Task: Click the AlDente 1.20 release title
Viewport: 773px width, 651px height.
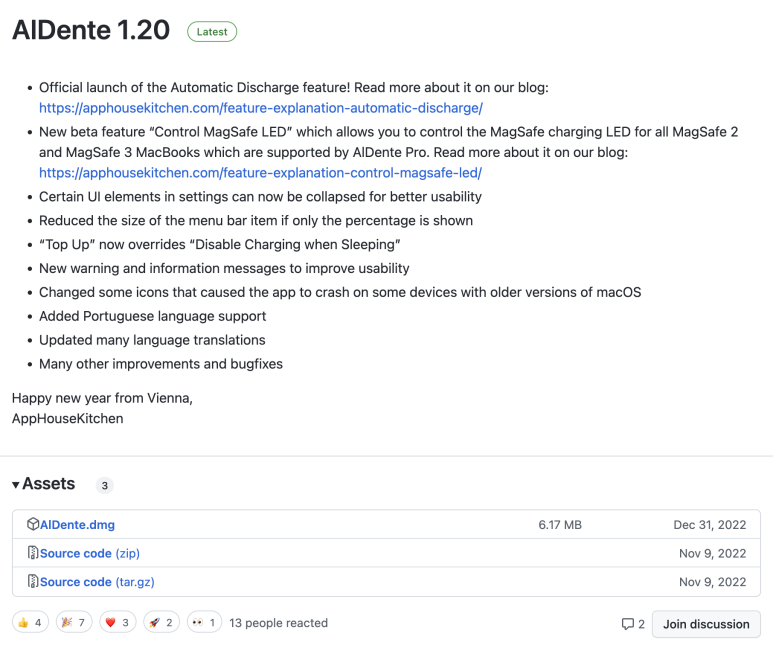Action: pos(91,30)
